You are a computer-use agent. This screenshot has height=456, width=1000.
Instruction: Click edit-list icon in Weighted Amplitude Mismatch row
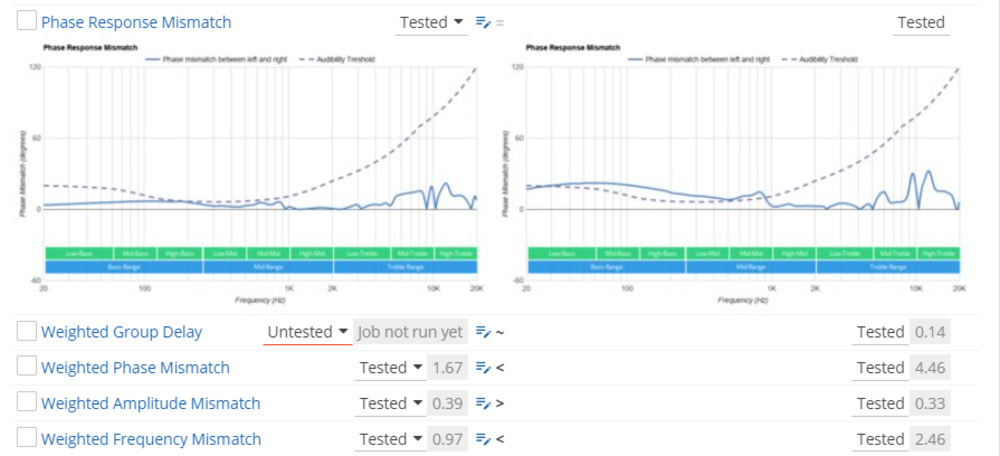(483, 404)
